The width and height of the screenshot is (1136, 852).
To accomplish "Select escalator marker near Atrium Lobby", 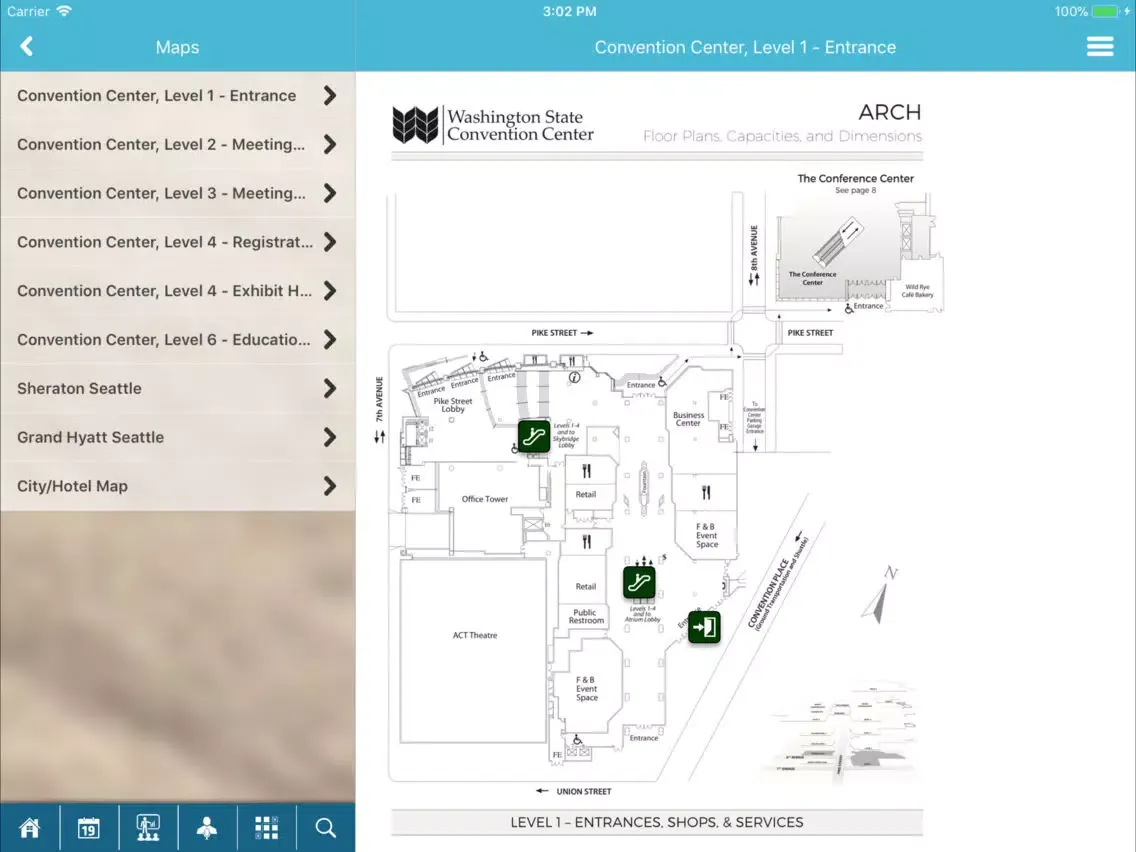I will 639,582.
